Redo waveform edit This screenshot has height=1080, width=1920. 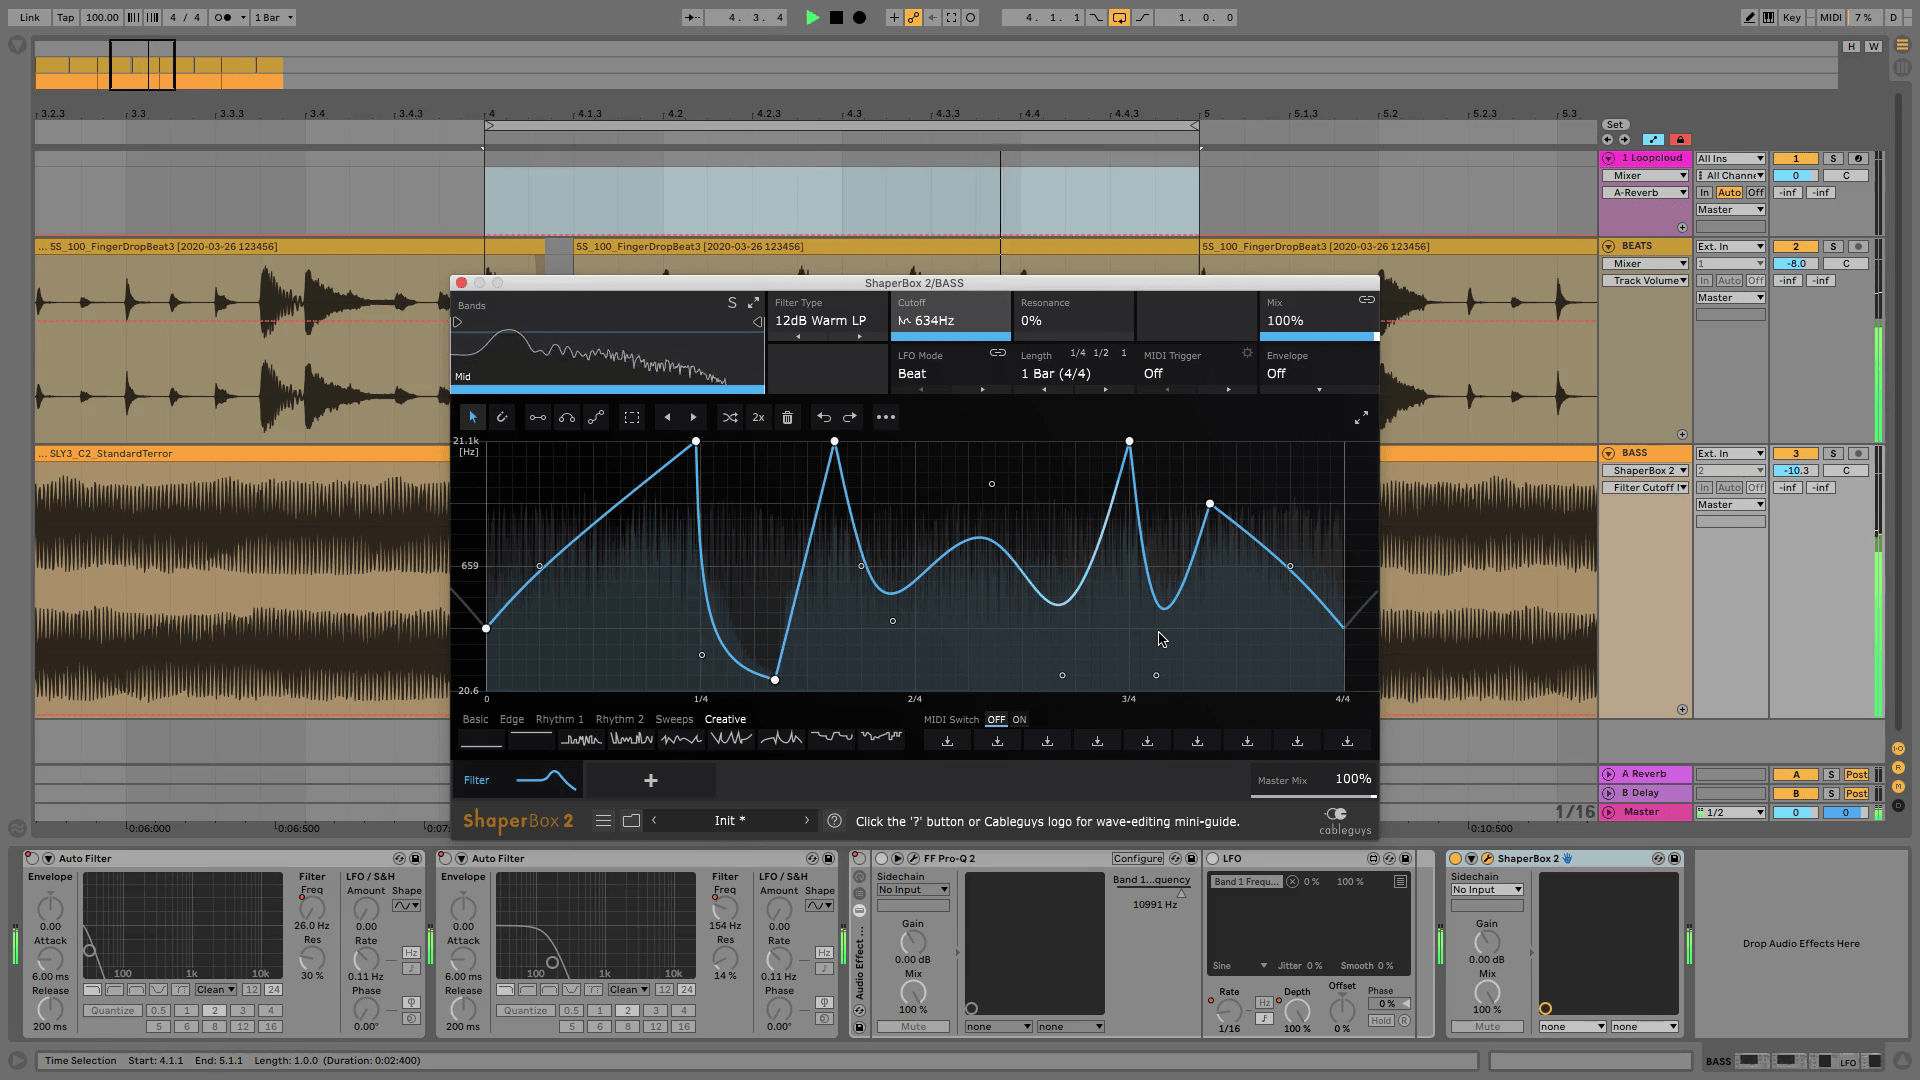850,418
